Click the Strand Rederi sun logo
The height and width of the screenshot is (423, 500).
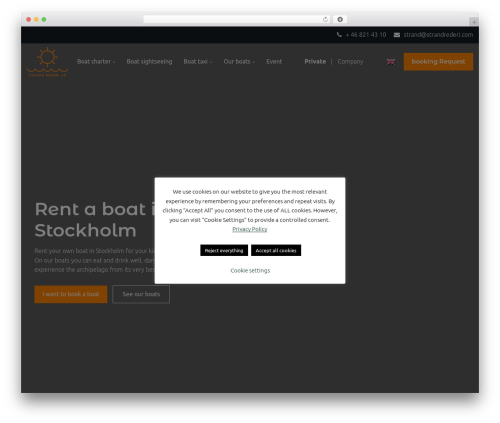click(48, 62)
